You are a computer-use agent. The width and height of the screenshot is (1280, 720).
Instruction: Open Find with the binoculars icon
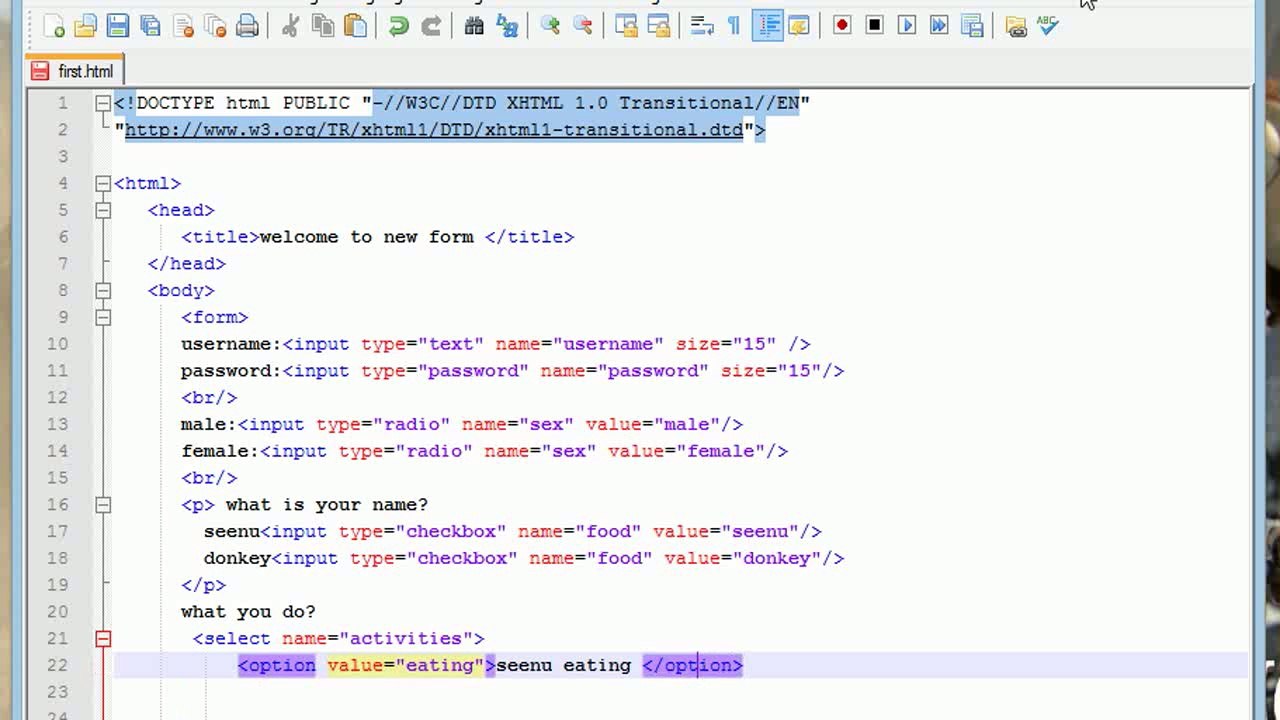(474, 26)
